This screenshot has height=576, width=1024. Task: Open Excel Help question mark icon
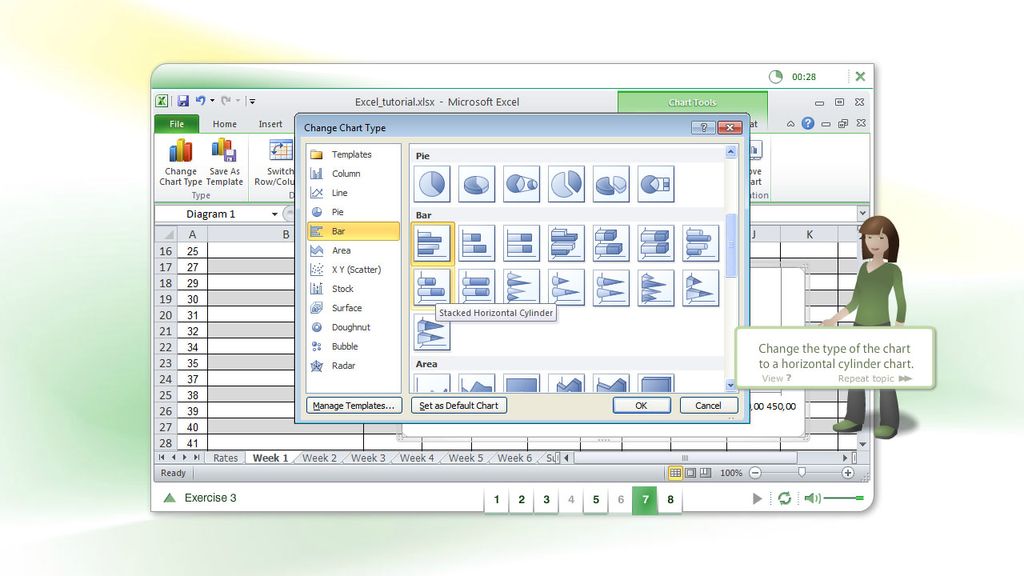[808, 123]
